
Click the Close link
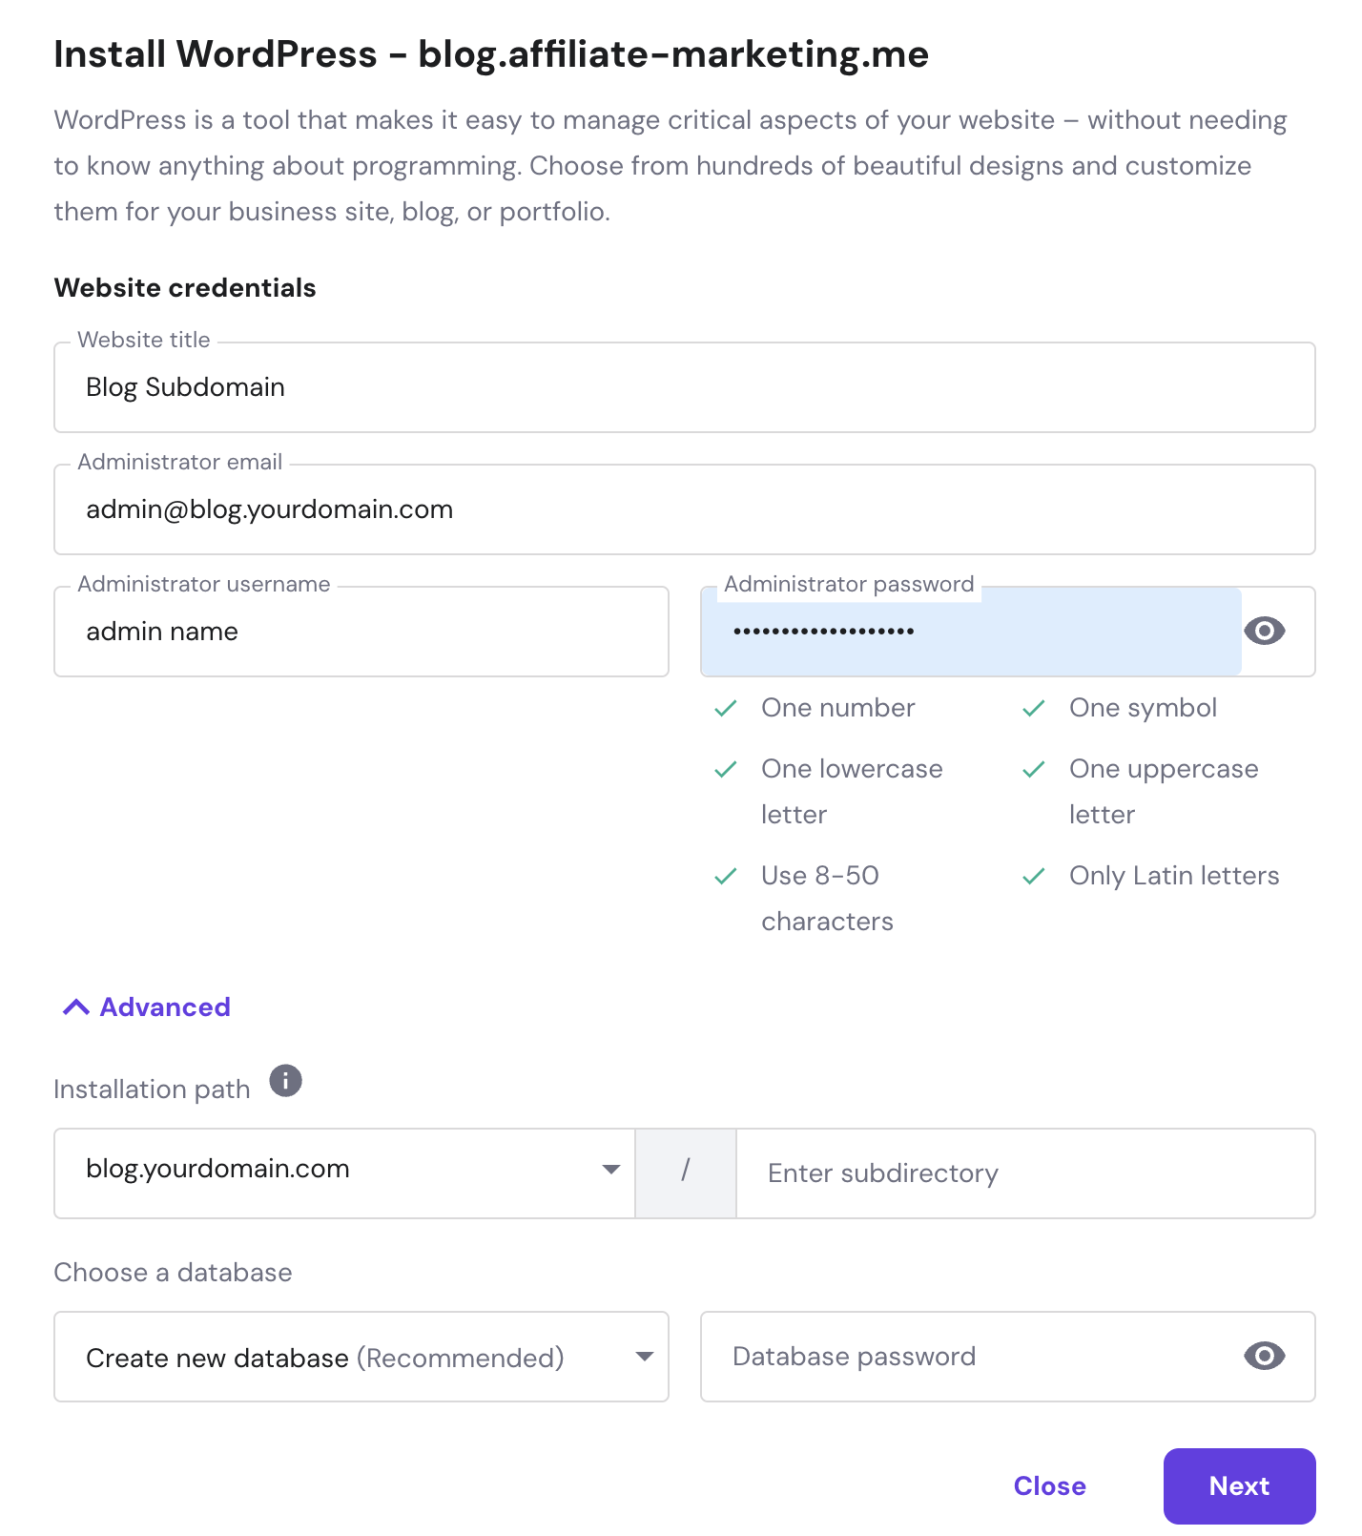(x=1049, y=1486)
